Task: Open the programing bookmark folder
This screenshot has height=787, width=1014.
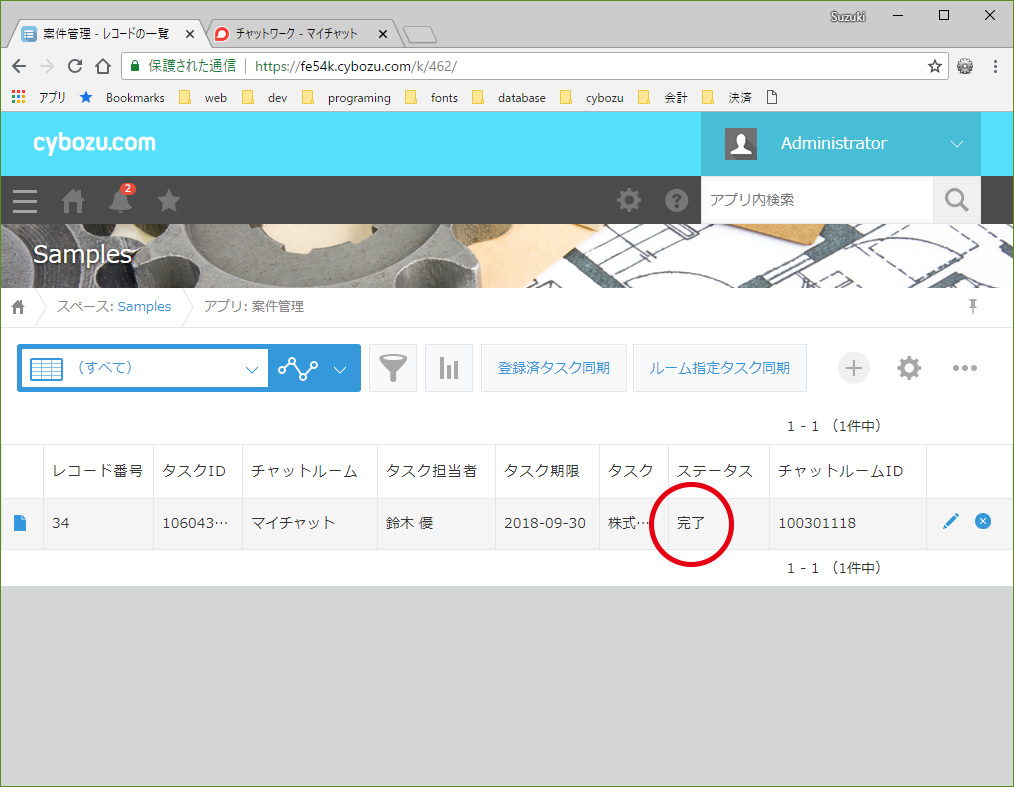Action: click(347, 98)
